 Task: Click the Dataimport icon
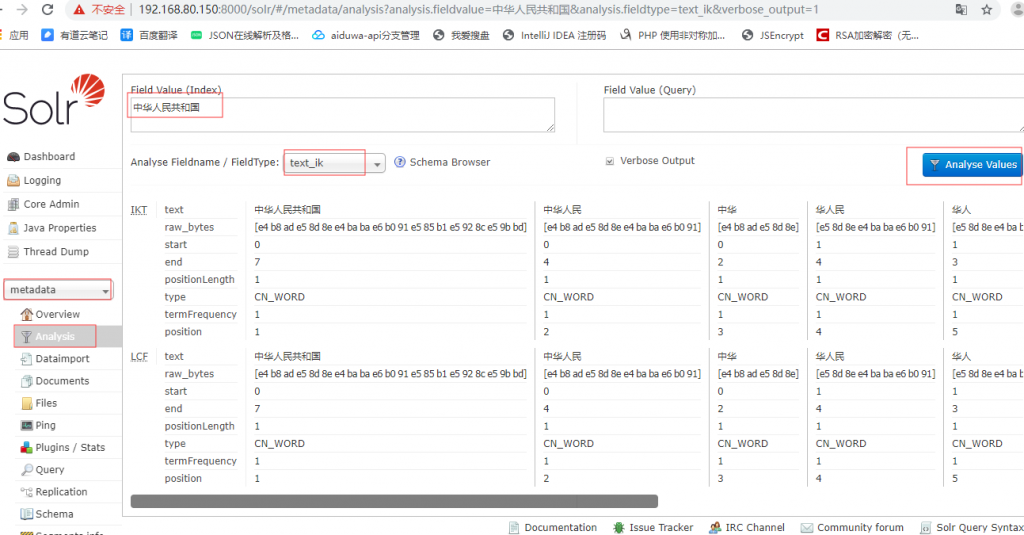coord(26,359)
